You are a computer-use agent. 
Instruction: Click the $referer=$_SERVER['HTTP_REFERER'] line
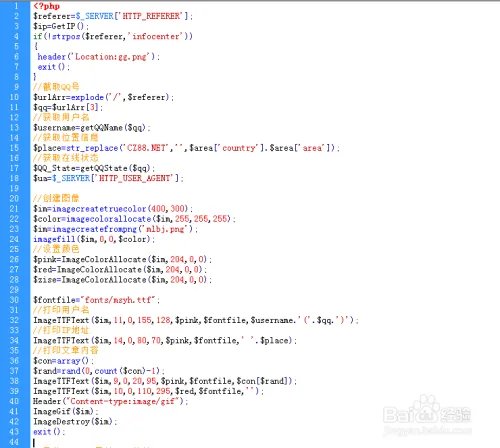click(x=113, y=16)
